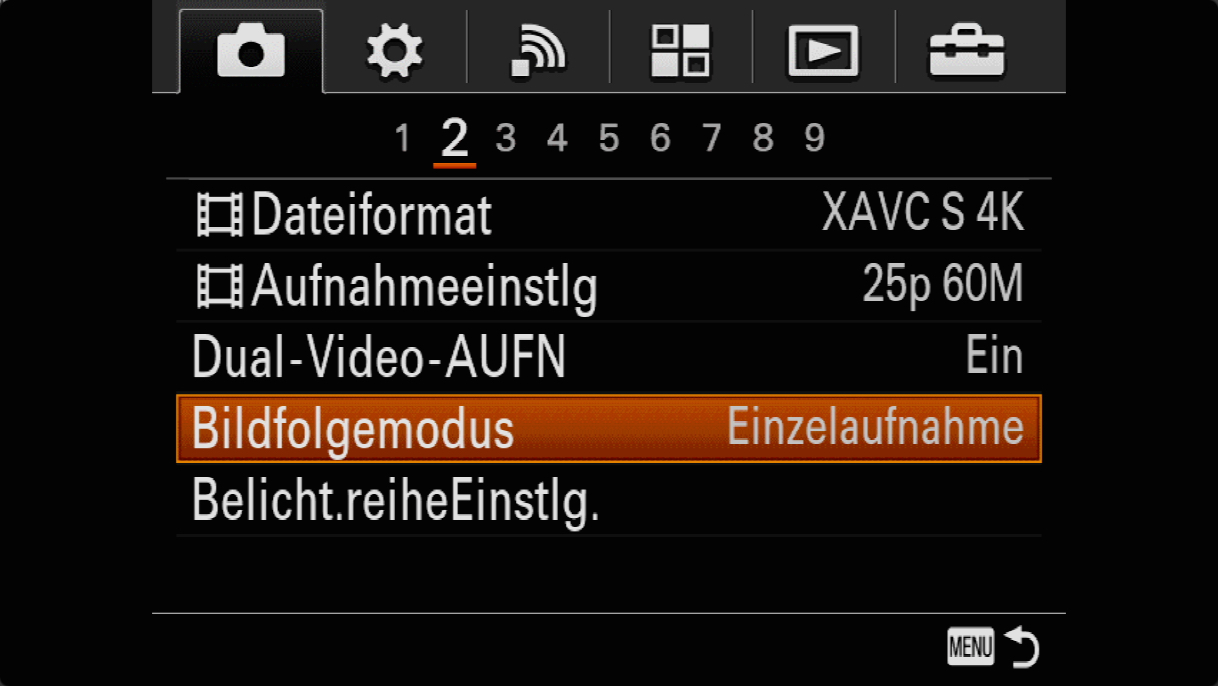
Task: Open Bildfolgemodus Einzelaufnahme options
Action: coord(608,428)
